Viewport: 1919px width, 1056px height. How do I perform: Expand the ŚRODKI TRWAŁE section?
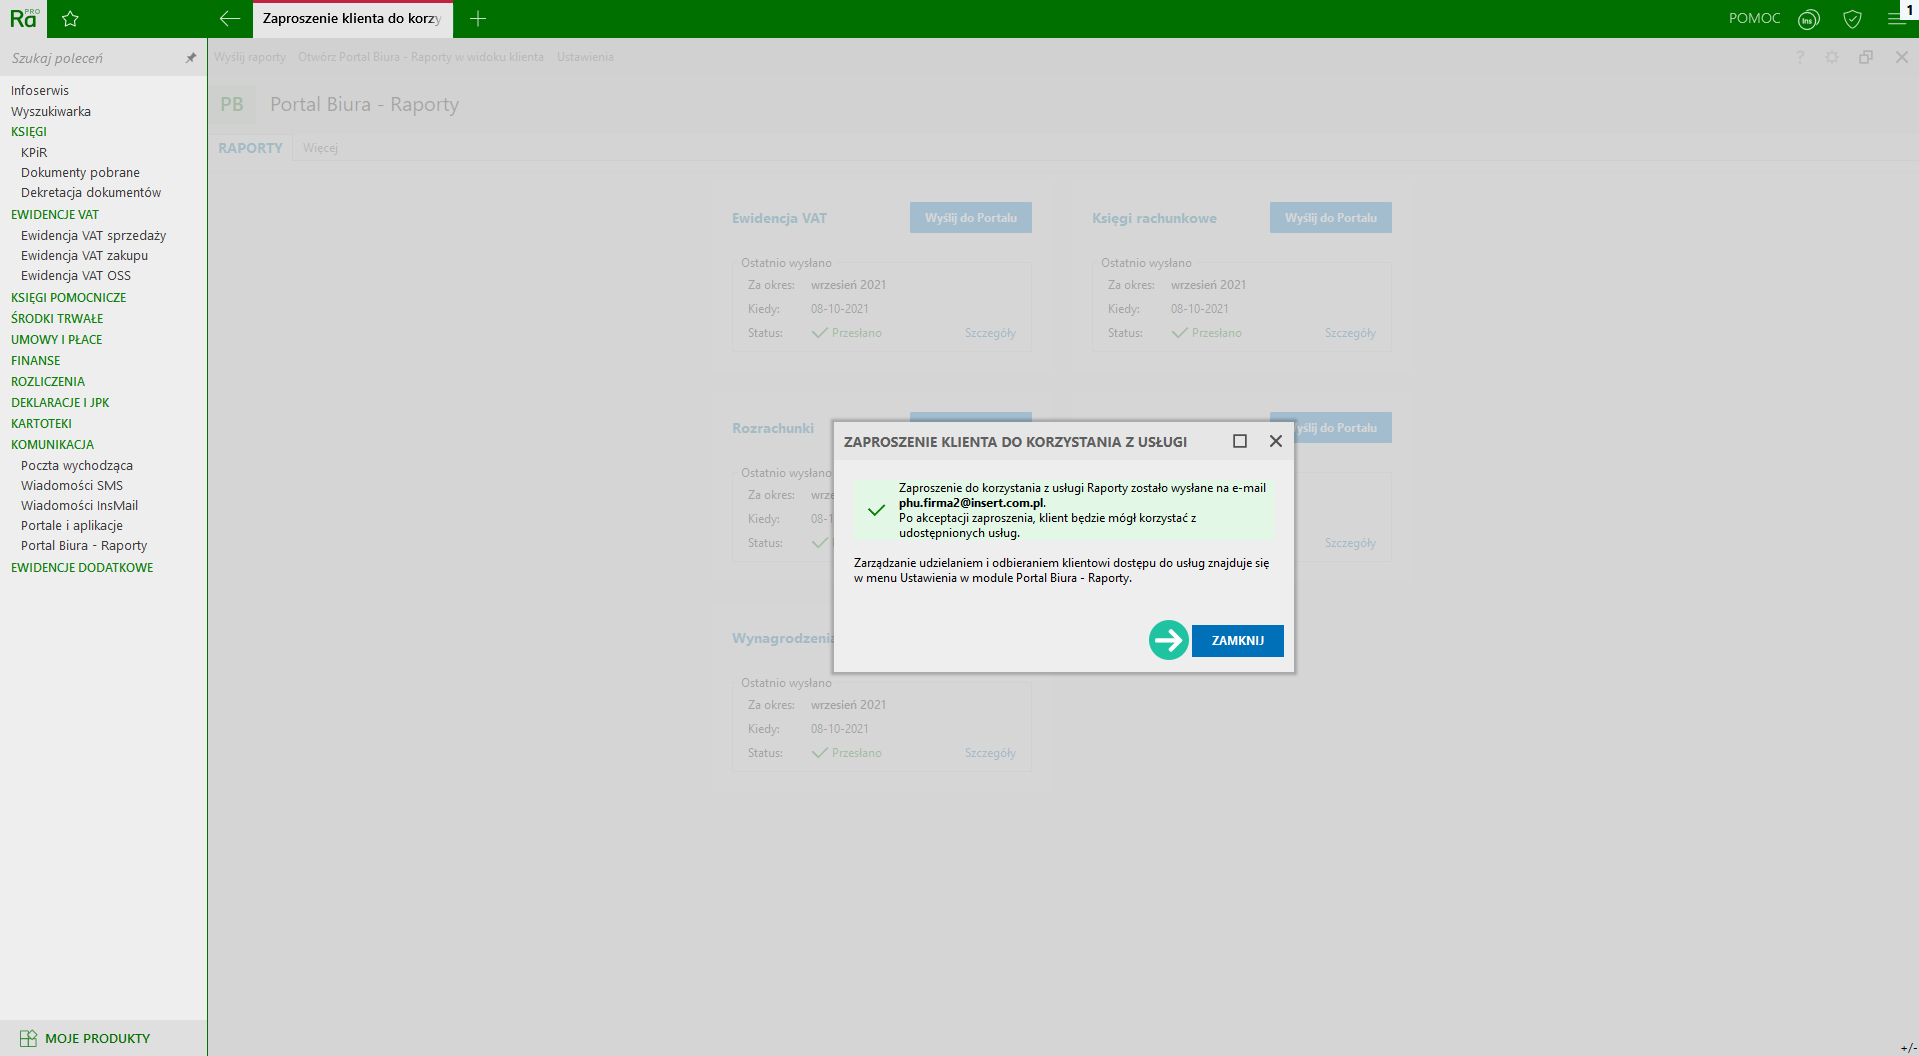[57, 319]
